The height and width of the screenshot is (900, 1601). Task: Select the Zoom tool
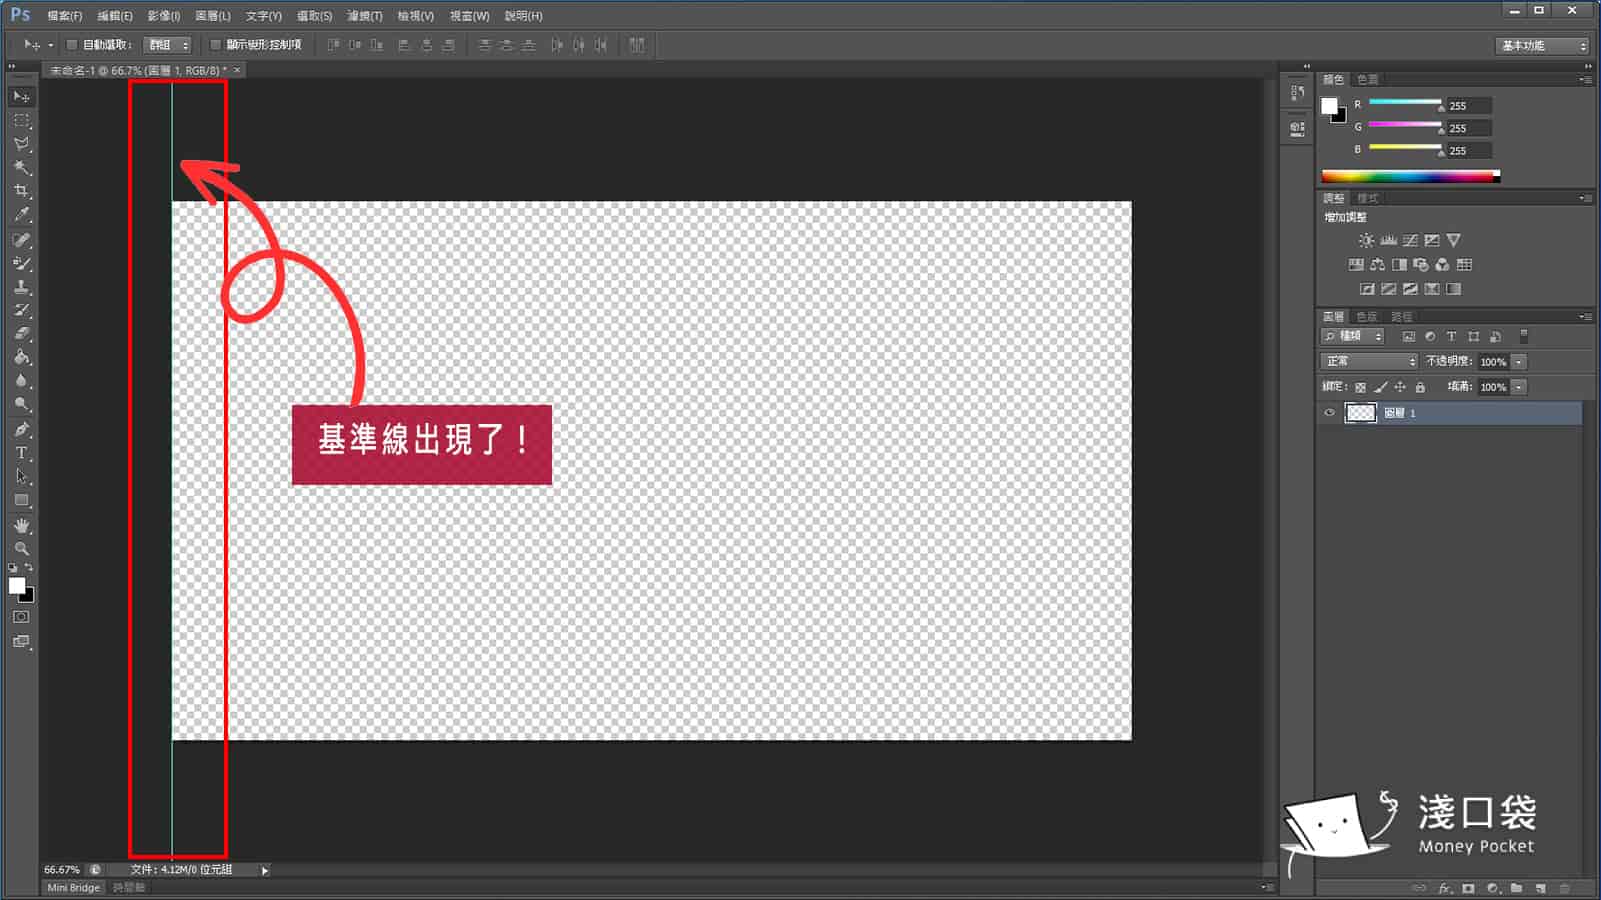tap(22, 548)
